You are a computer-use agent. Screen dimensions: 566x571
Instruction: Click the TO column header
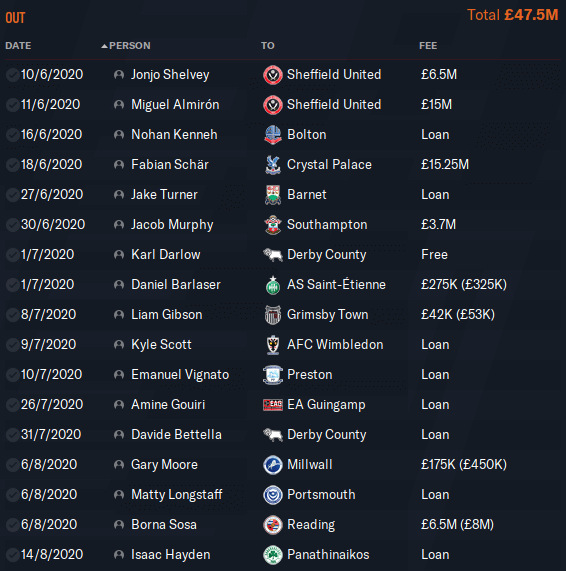click(267, 46)
